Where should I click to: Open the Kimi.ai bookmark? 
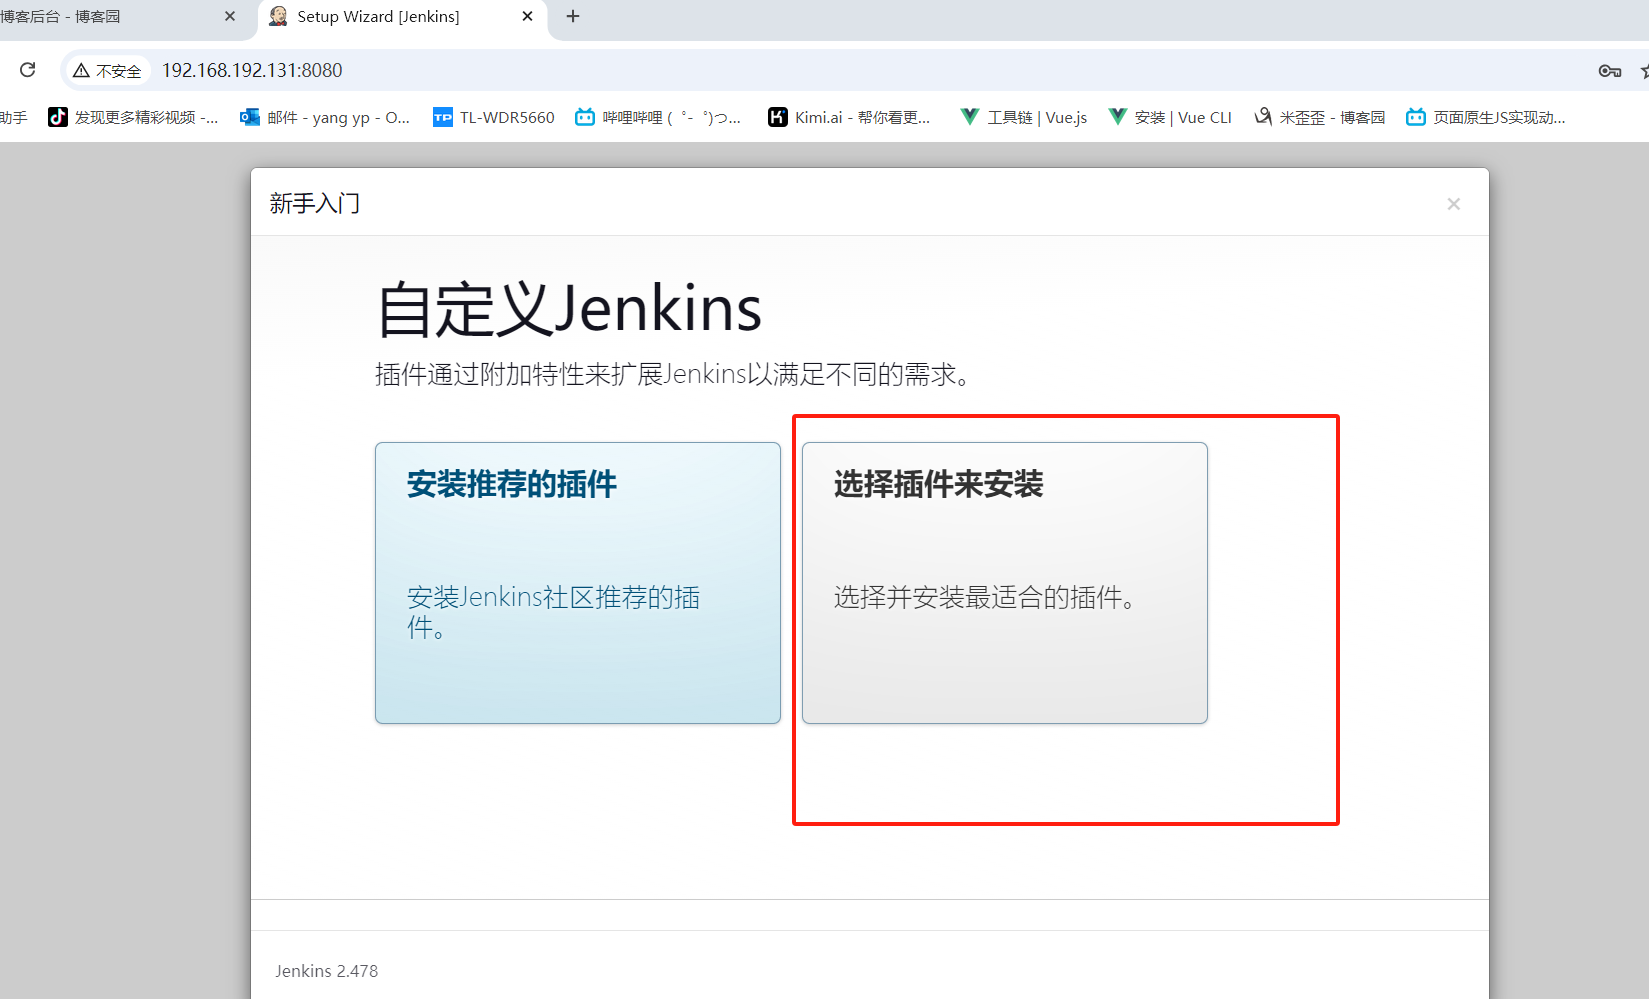849,117
